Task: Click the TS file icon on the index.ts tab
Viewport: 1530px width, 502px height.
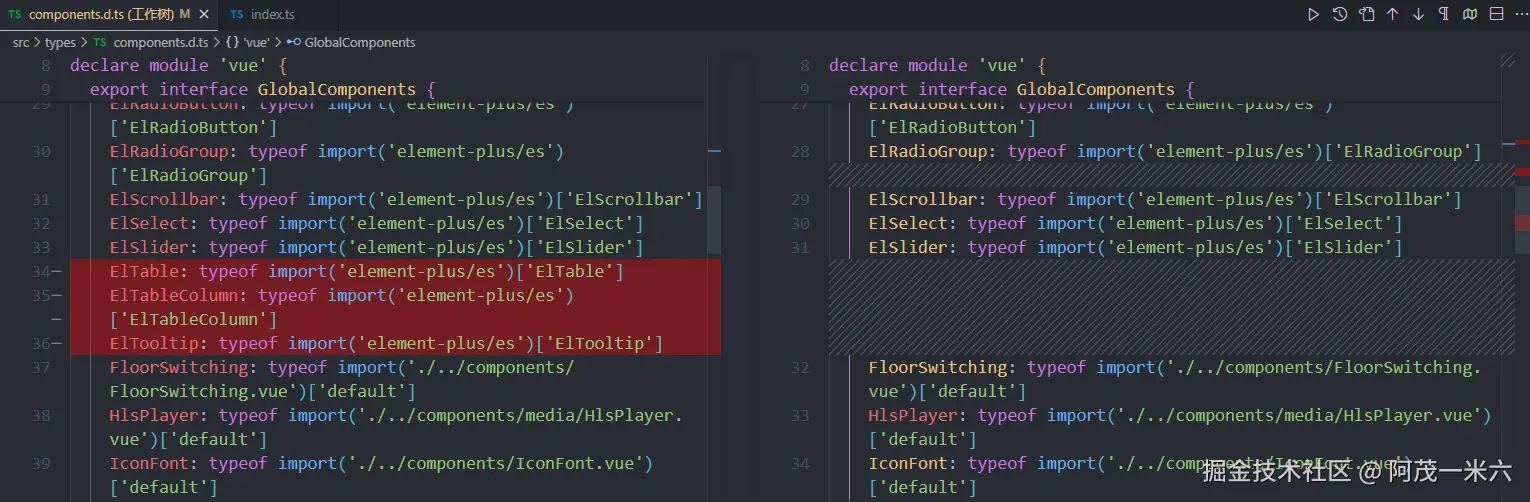Action: click(x=237, y=15)
